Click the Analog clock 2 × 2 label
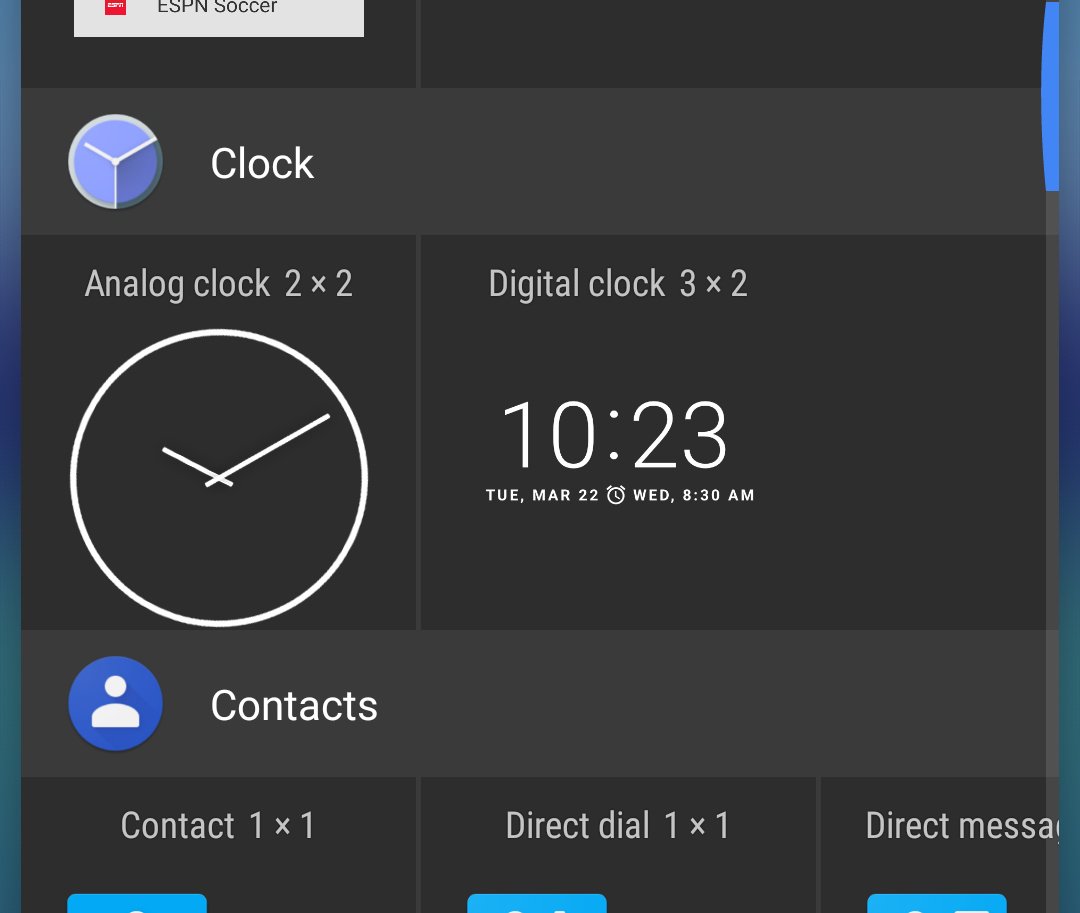Viewport: 1080px width, 913px height. pos(218,284)
